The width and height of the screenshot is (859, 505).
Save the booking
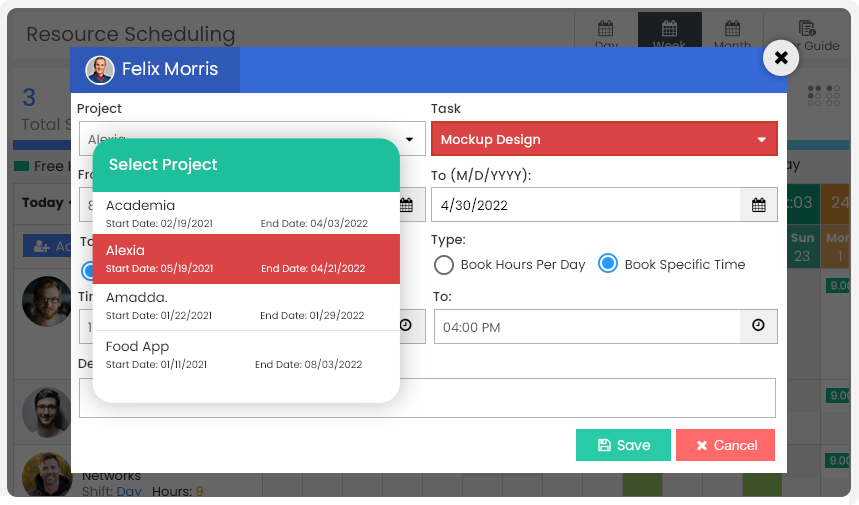tap(623, 445)
